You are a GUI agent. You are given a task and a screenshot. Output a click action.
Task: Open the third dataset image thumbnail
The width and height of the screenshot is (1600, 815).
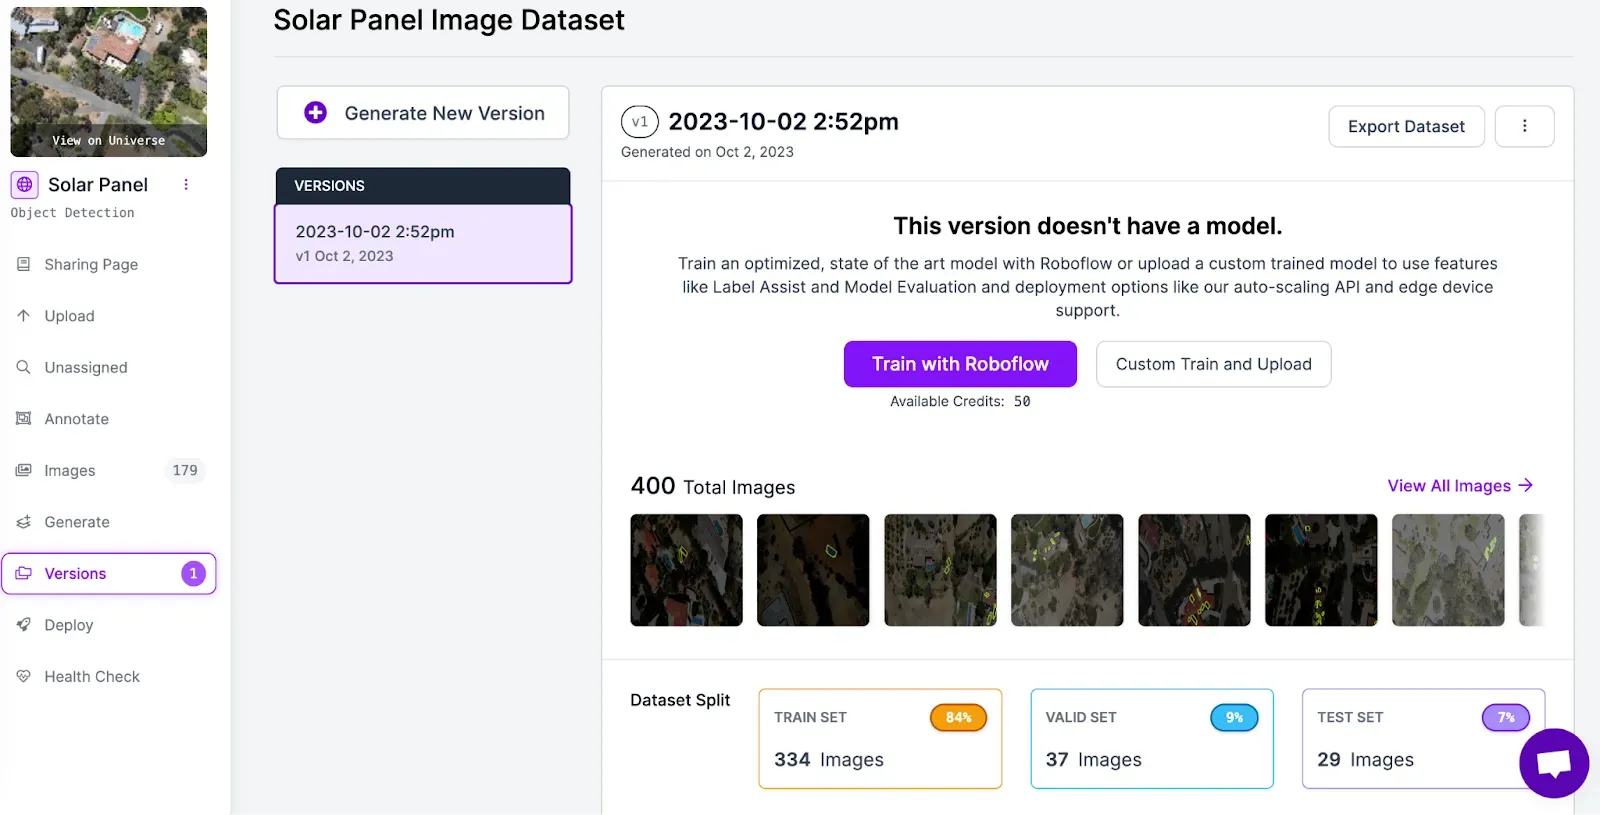[x=940, y=570]
